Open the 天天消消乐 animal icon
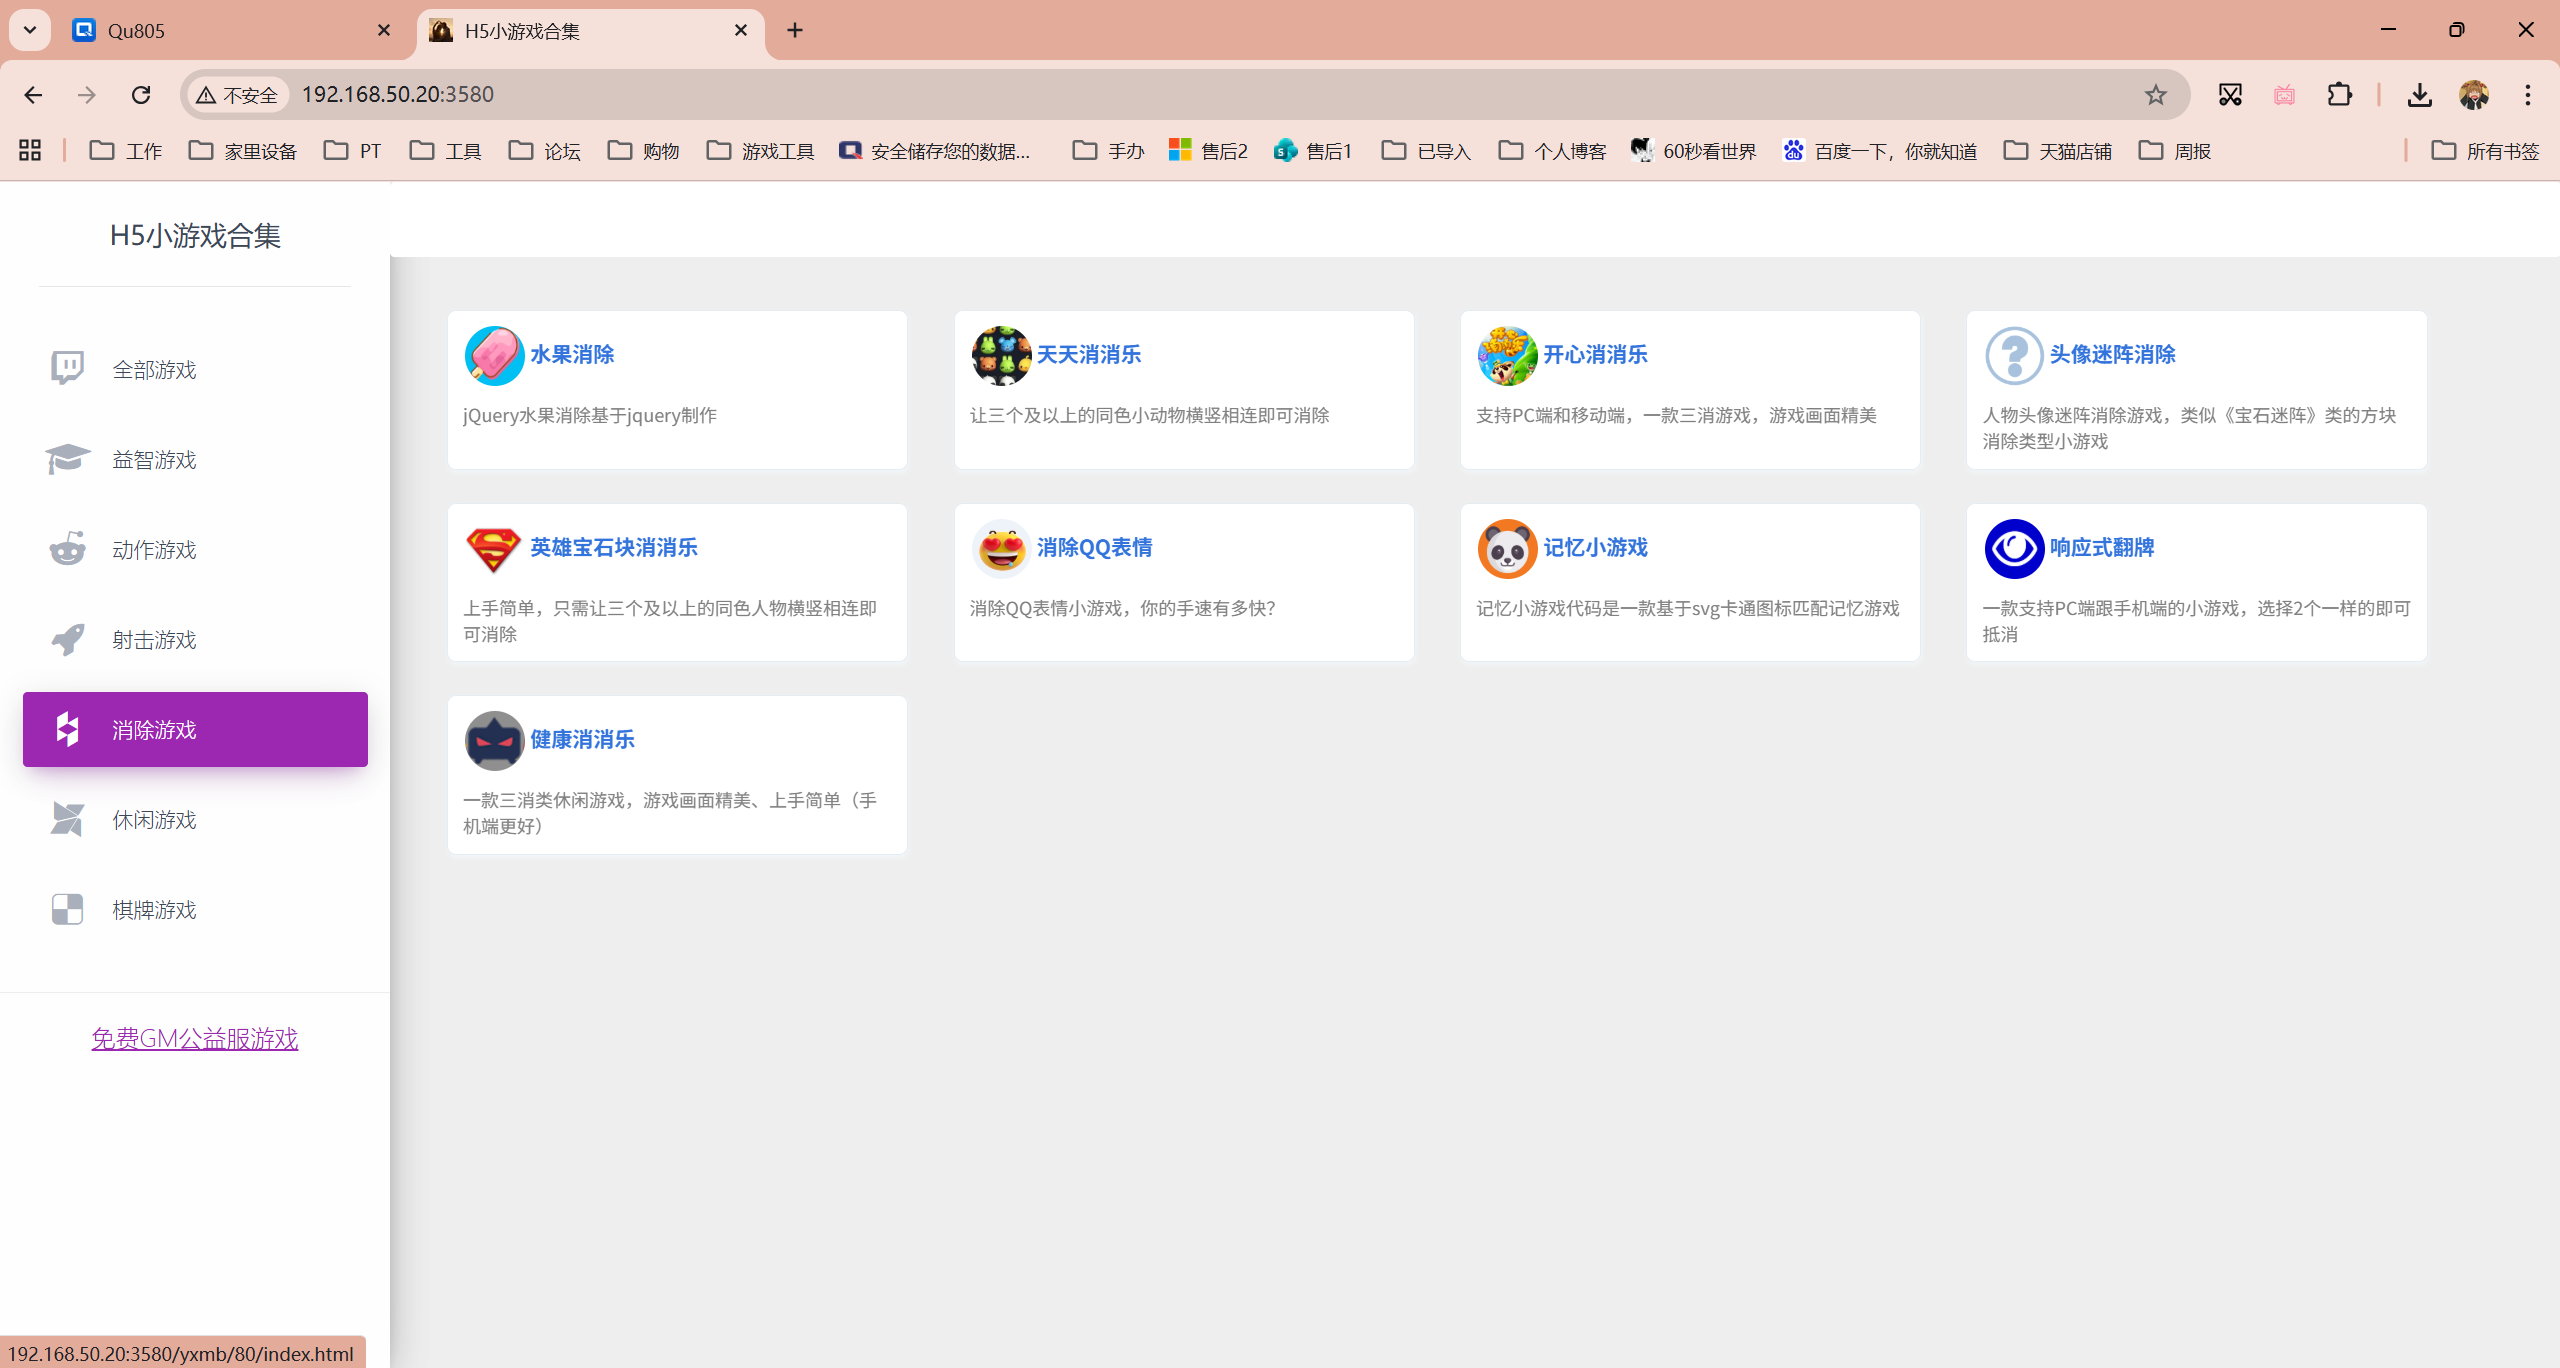This screenshot has height=1368, width=2560. pos(1001,355)
